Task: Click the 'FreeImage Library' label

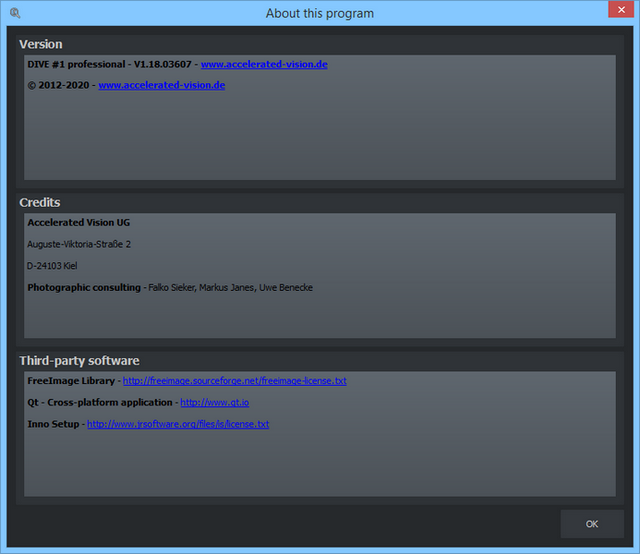Action: 71,380
